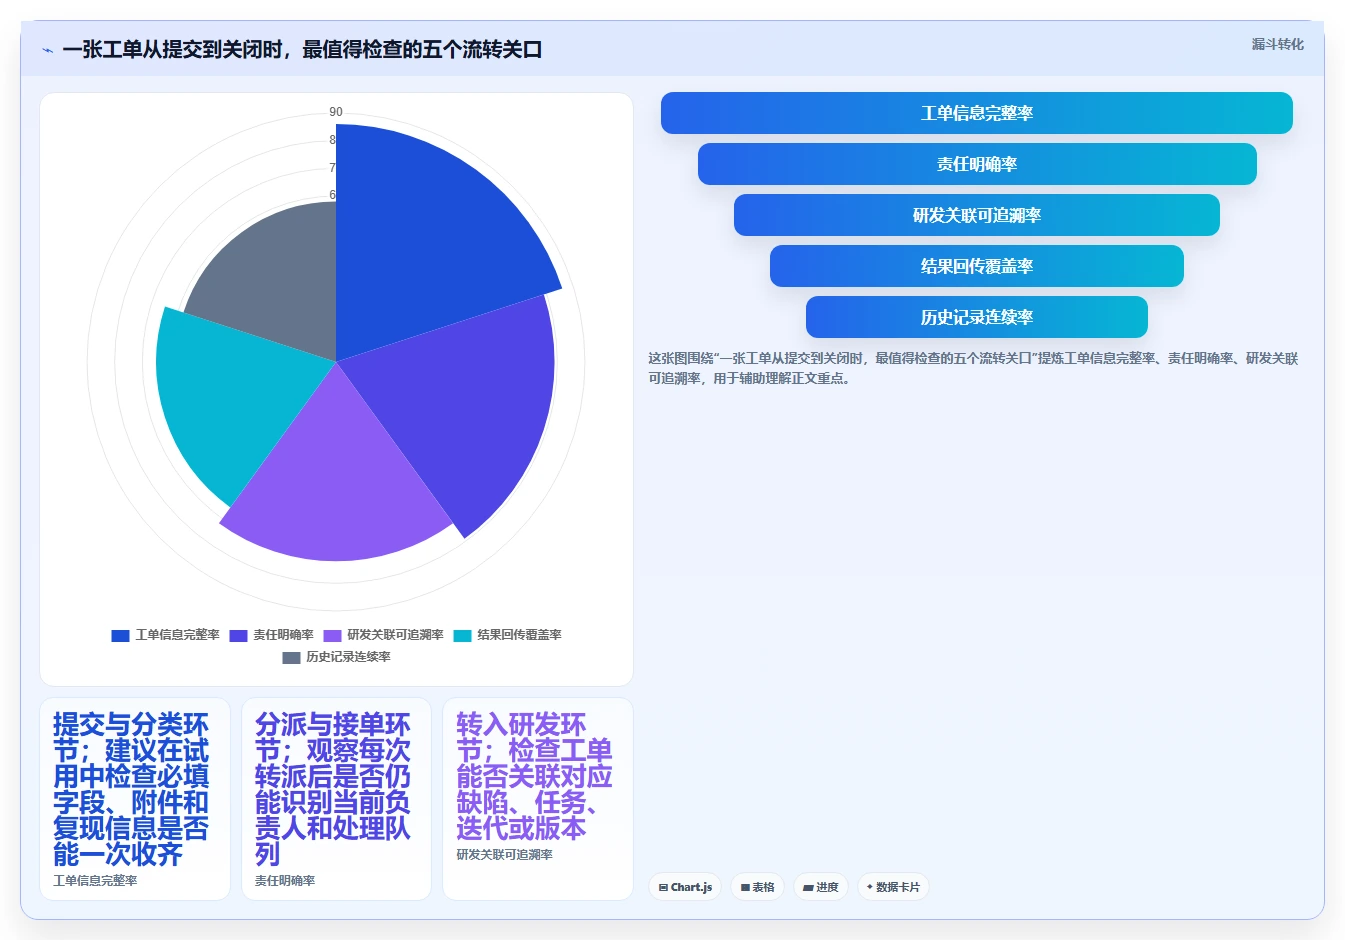Click the 责任明确率 legend label

click(283, 635)
